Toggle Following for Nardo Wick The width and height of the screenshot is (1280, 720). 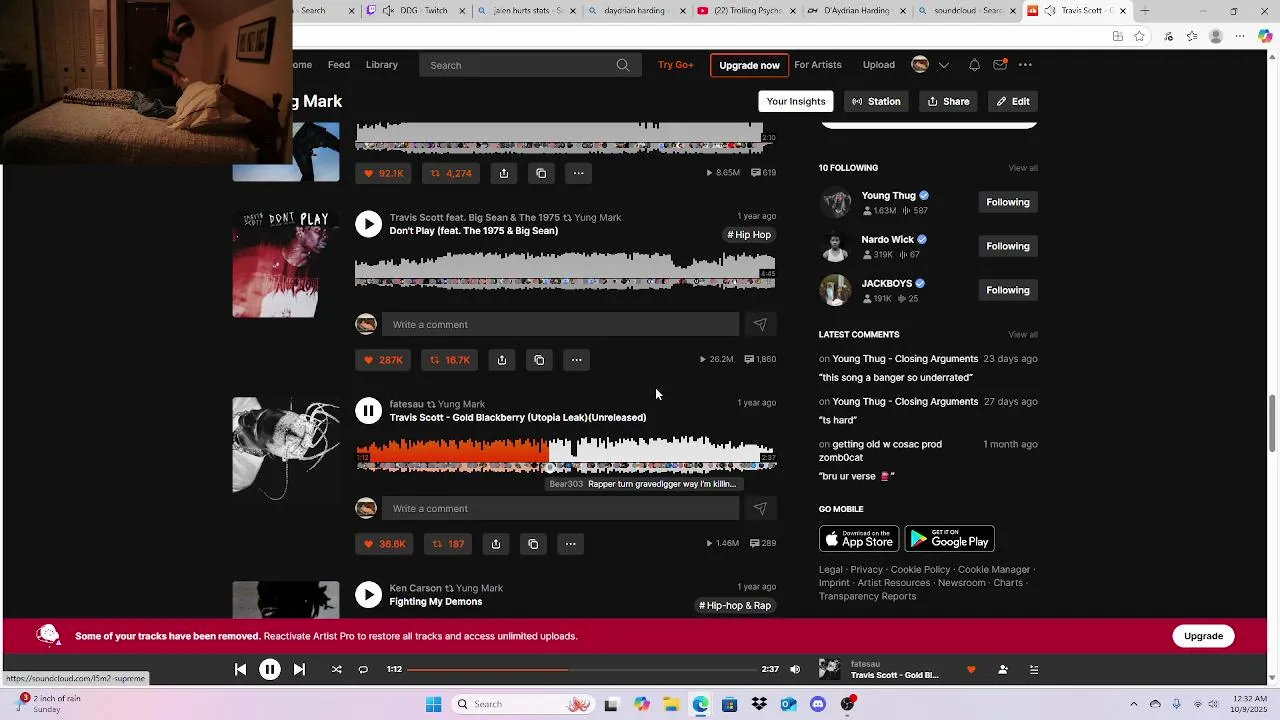(x=1007, y=246)
